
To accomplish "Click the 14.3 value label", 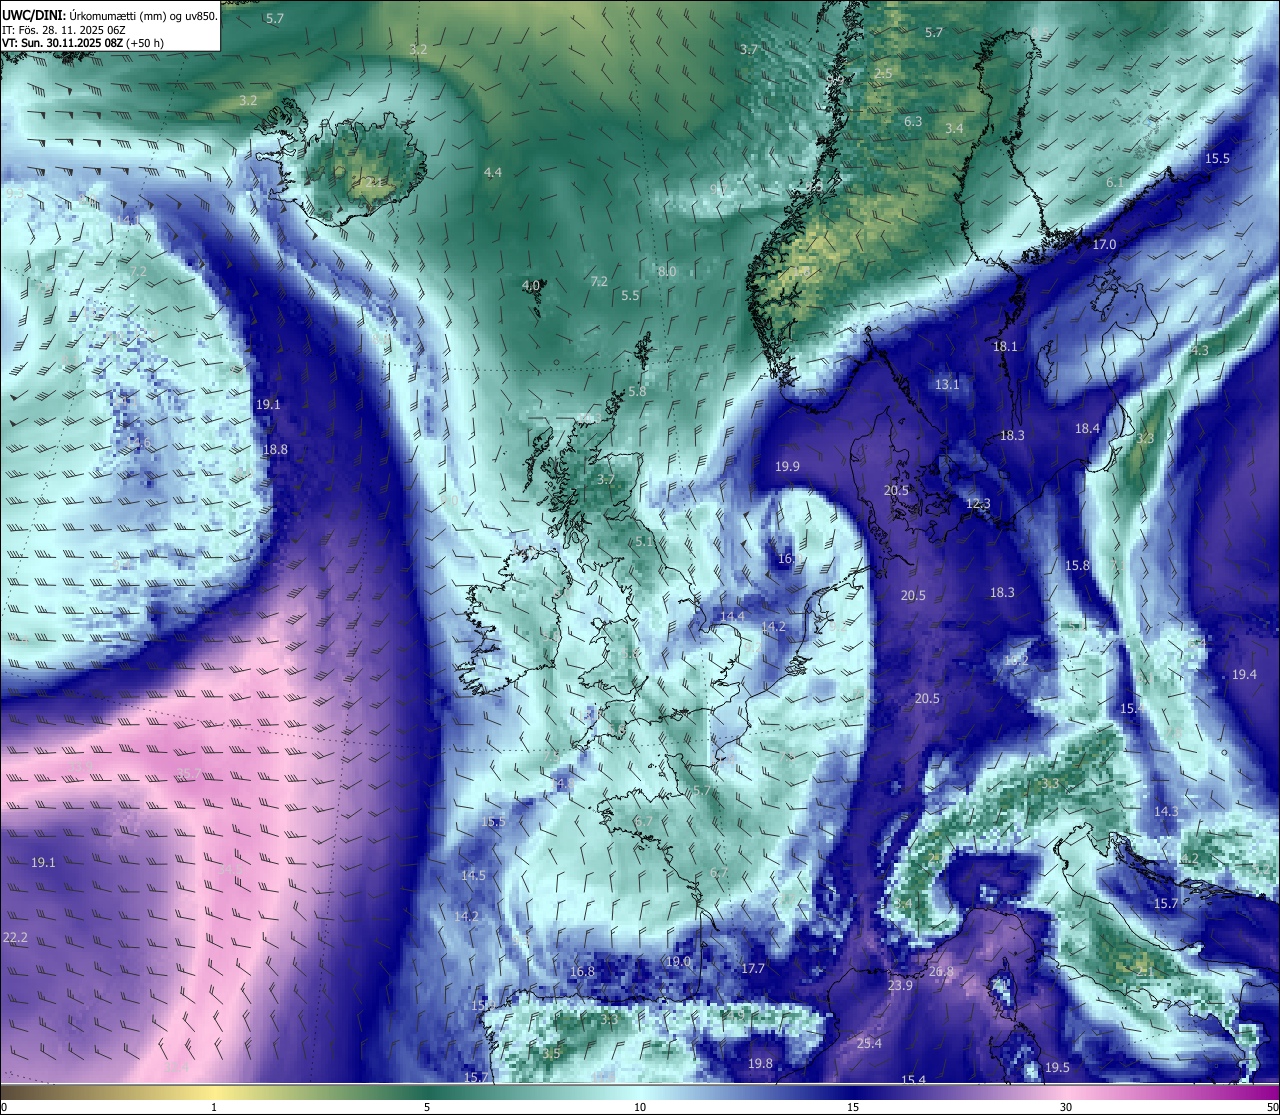I will click(1166, 812).
